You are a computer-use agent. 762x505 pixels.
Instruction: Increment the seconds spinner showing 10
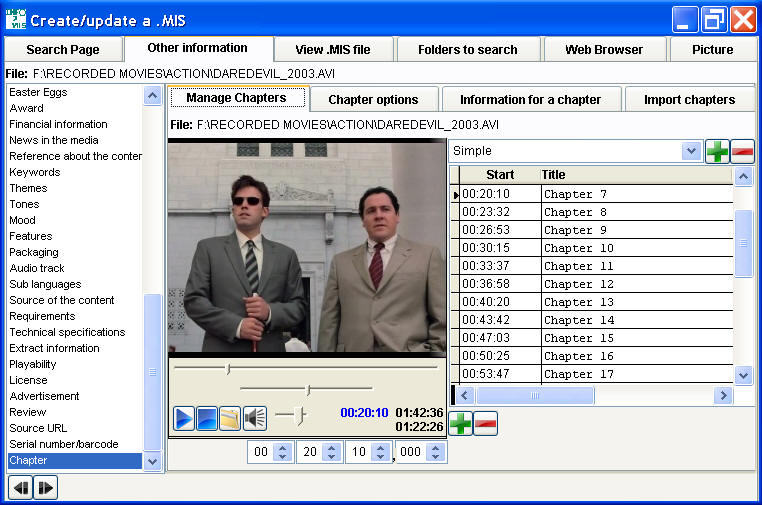click(x=381, y=448)
